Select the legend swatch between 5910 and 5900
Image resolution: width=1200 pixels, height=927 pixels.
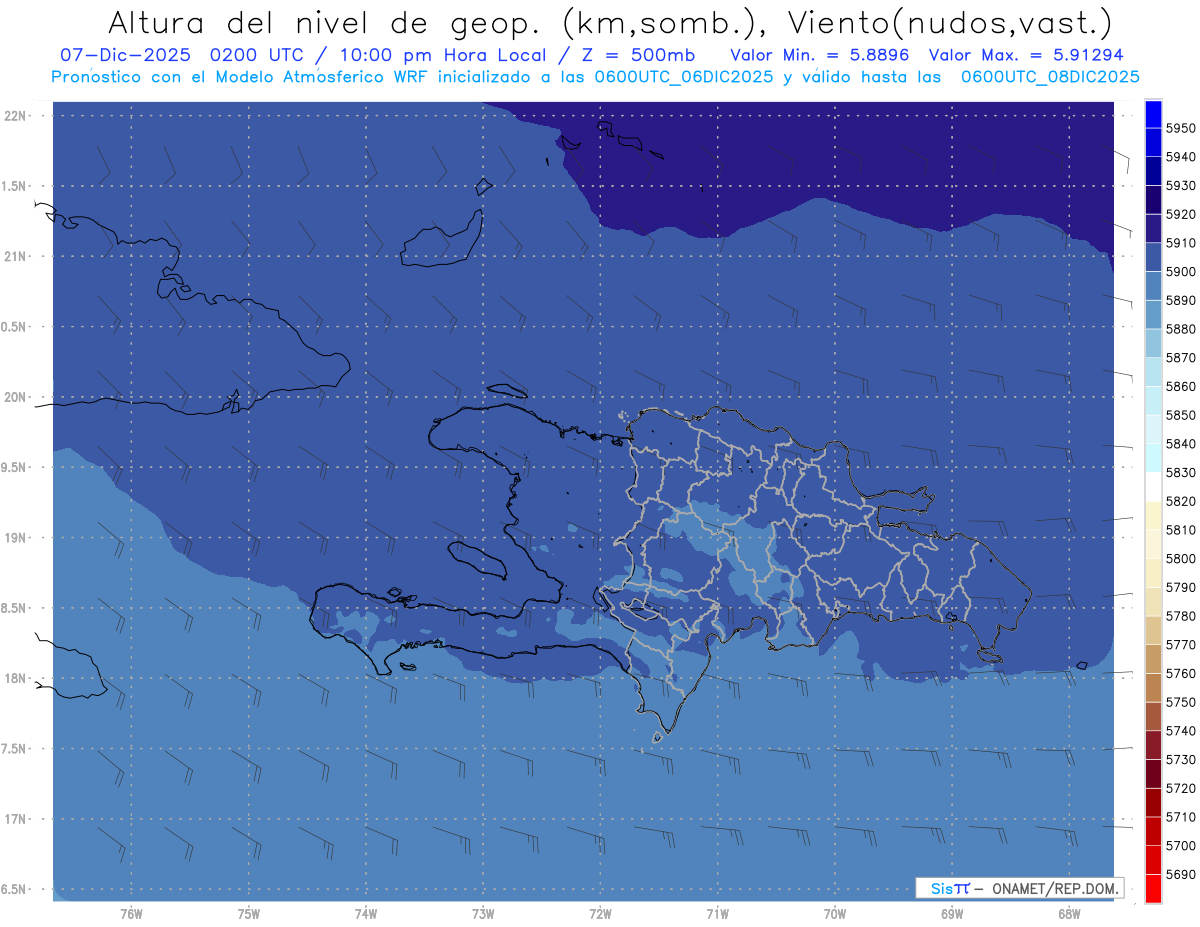[1153, 257]
